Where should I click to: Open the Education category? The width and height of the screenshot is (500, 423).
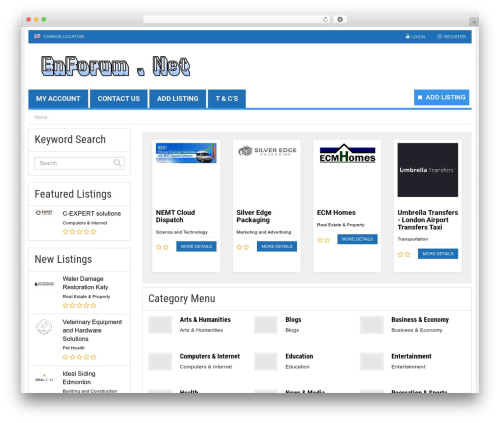tap(299, 356)
